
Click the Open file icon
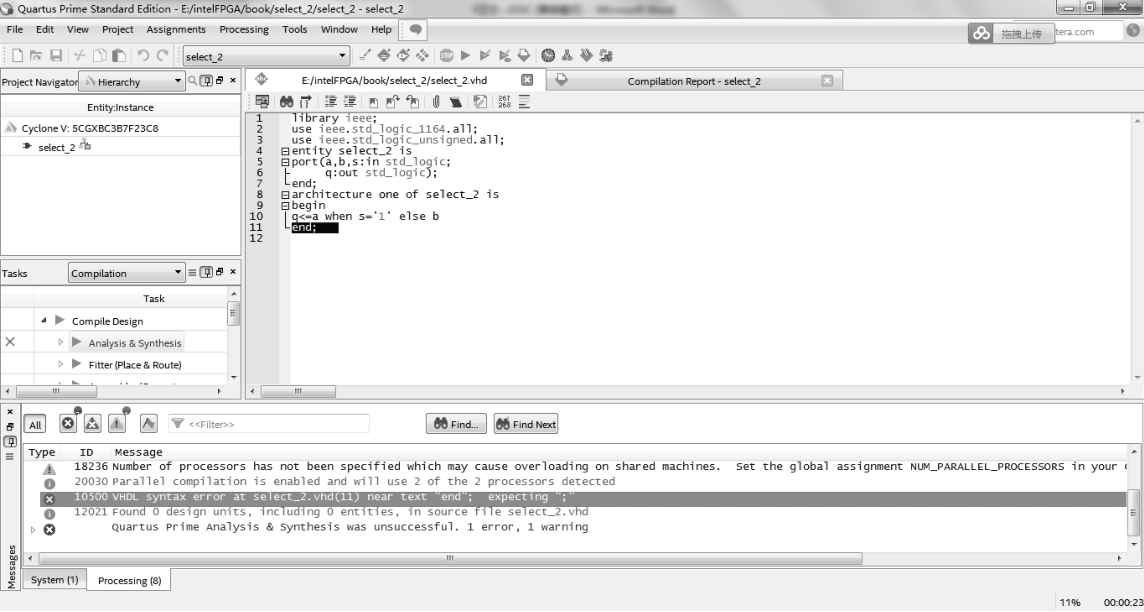pyautogui.click(x=36, y=55)
